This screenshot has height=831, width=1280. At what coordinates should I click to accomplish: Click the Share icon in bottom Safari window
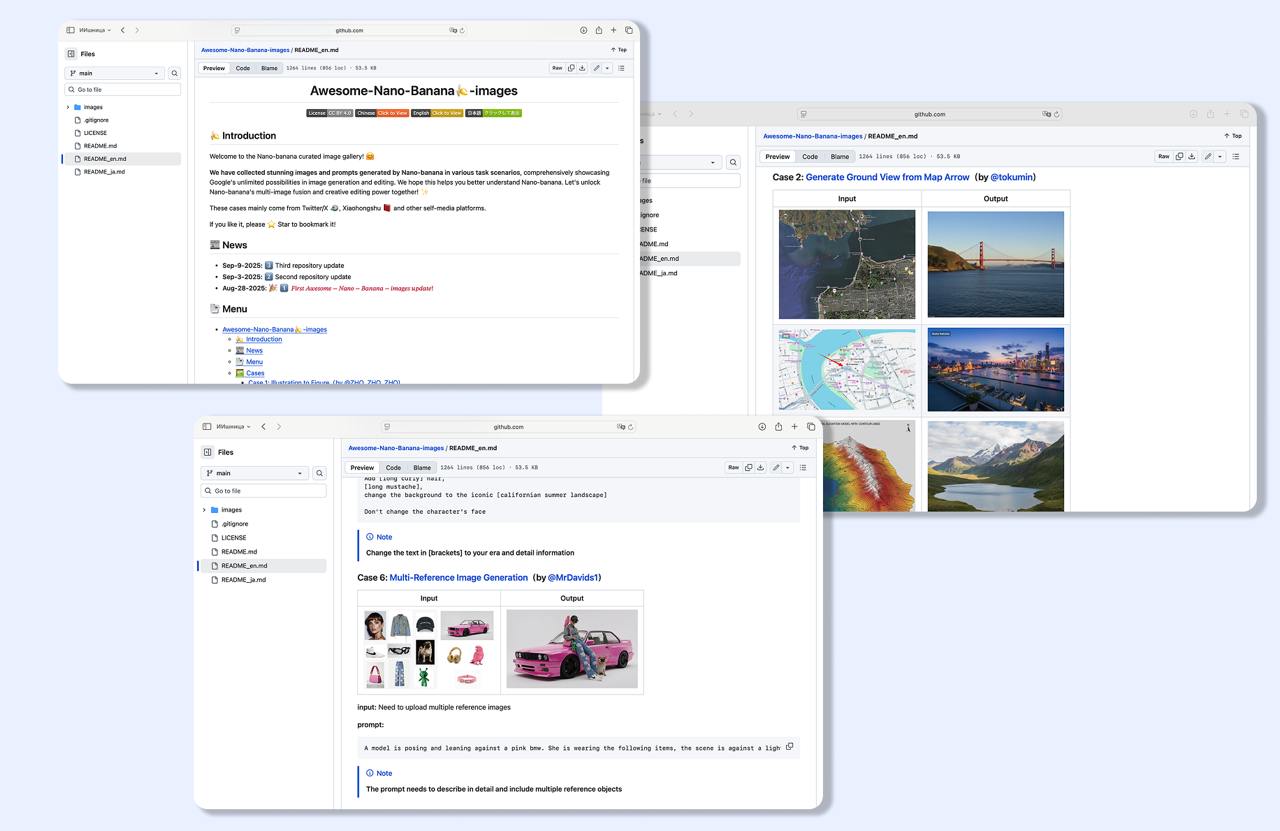(778, 426)
